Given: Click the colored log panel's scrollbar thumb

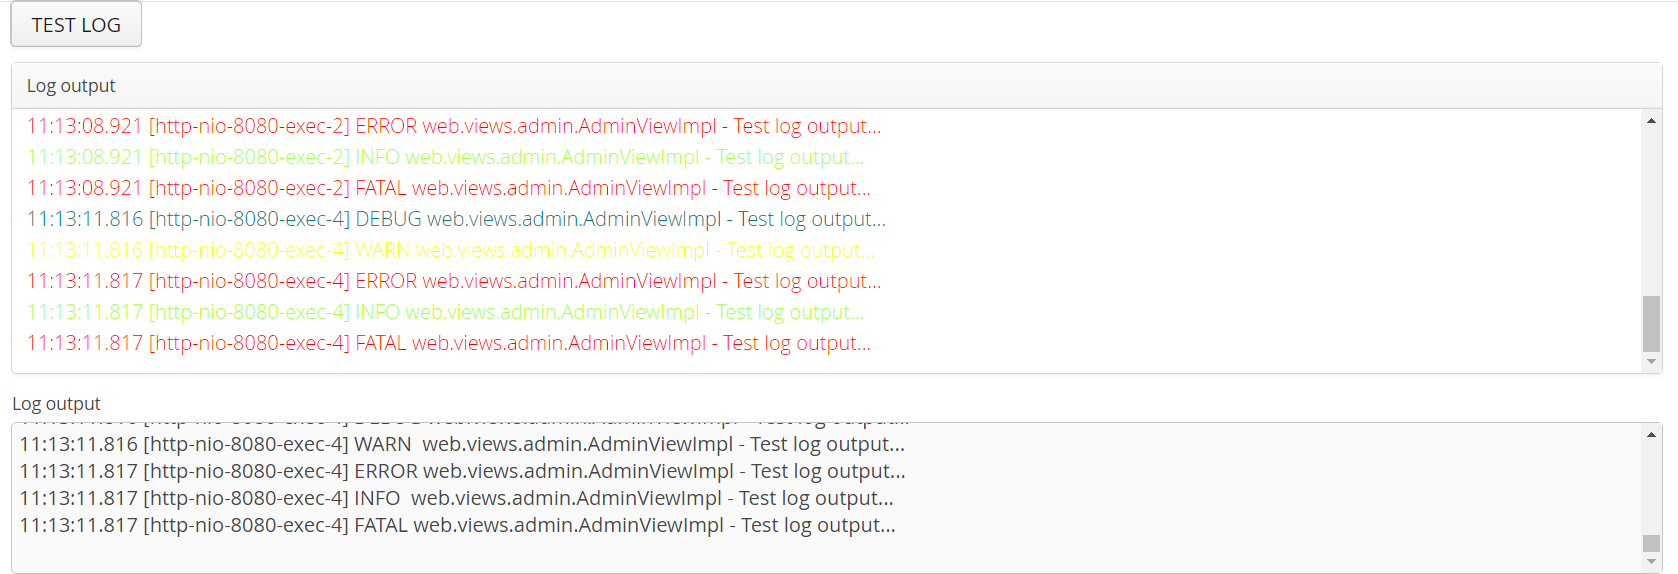Looking at the screenshot, I should (1651, 323).
